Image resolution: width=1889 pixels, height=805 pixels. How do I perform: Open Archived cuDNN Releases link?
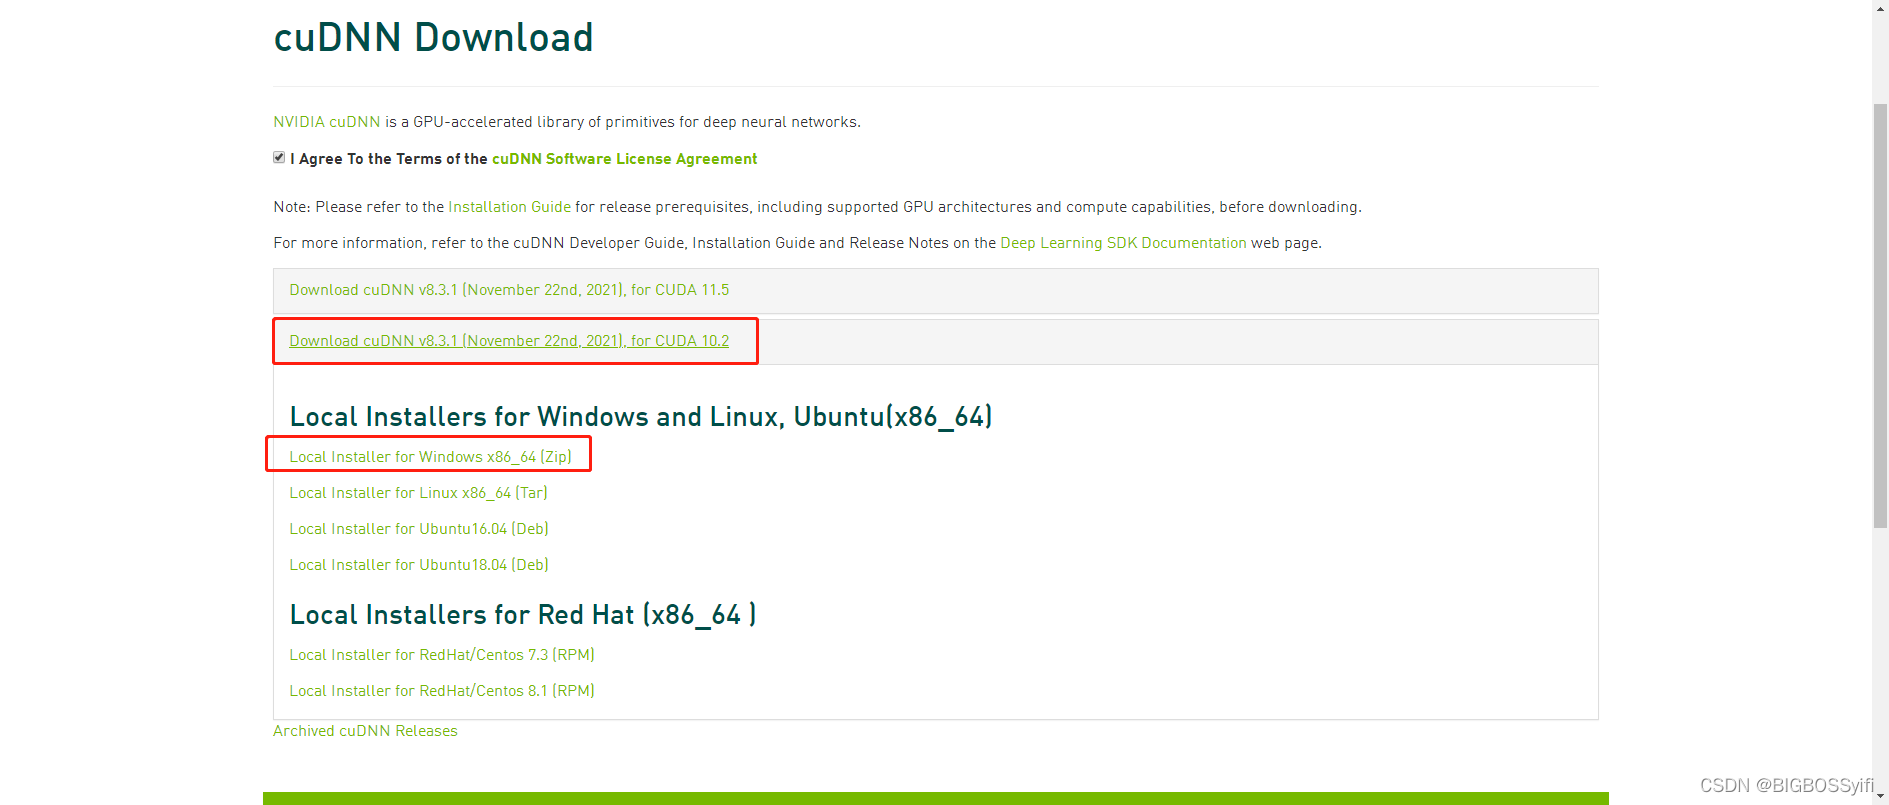click(x=365, y=731)
